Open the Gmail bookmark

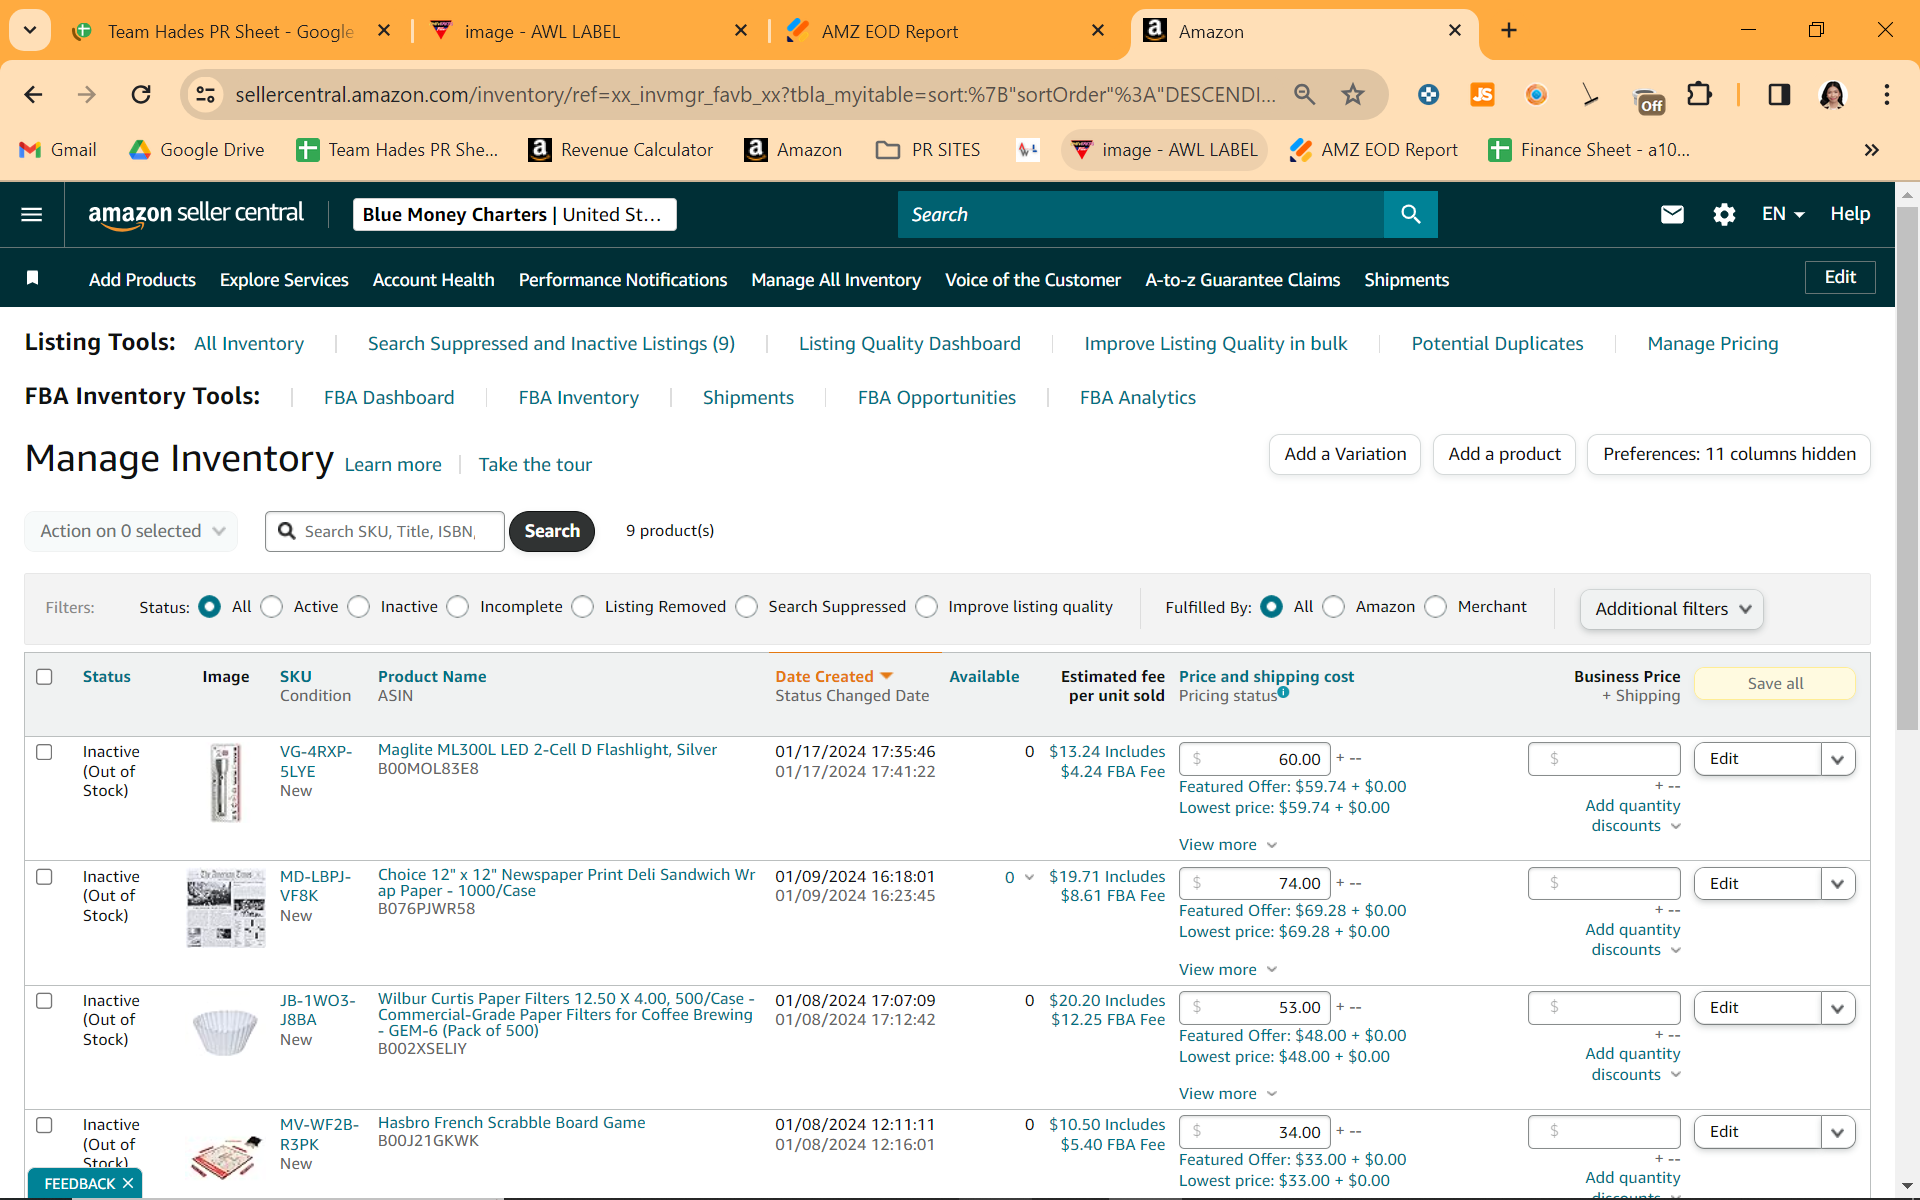coord(58,150)
